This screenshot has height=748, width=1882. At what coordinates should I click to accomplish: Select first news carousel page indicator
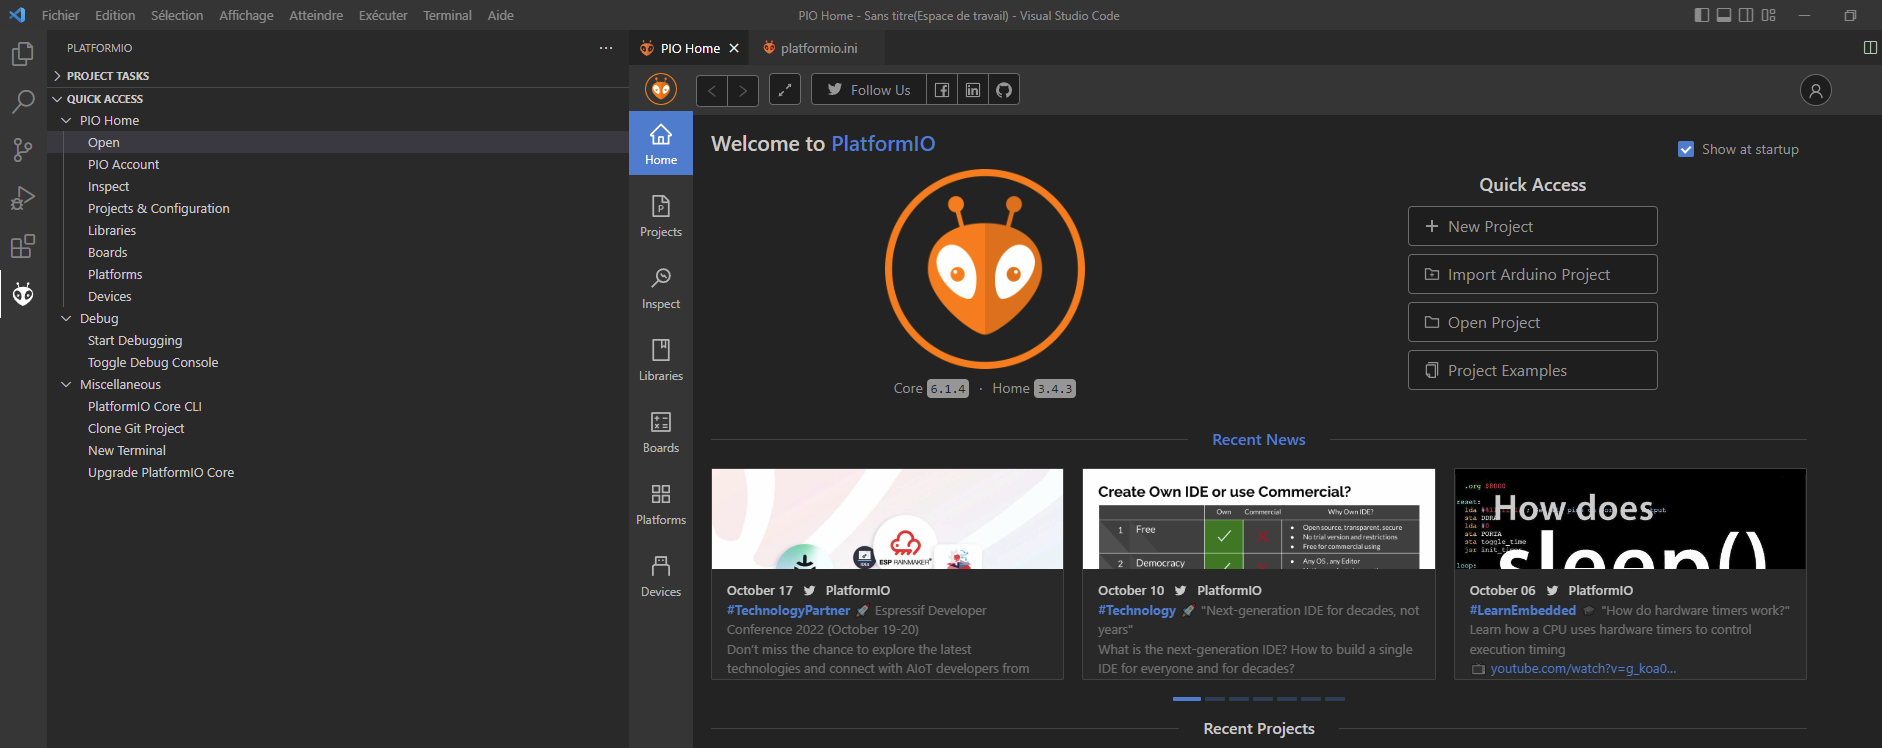click(1186, 699)
